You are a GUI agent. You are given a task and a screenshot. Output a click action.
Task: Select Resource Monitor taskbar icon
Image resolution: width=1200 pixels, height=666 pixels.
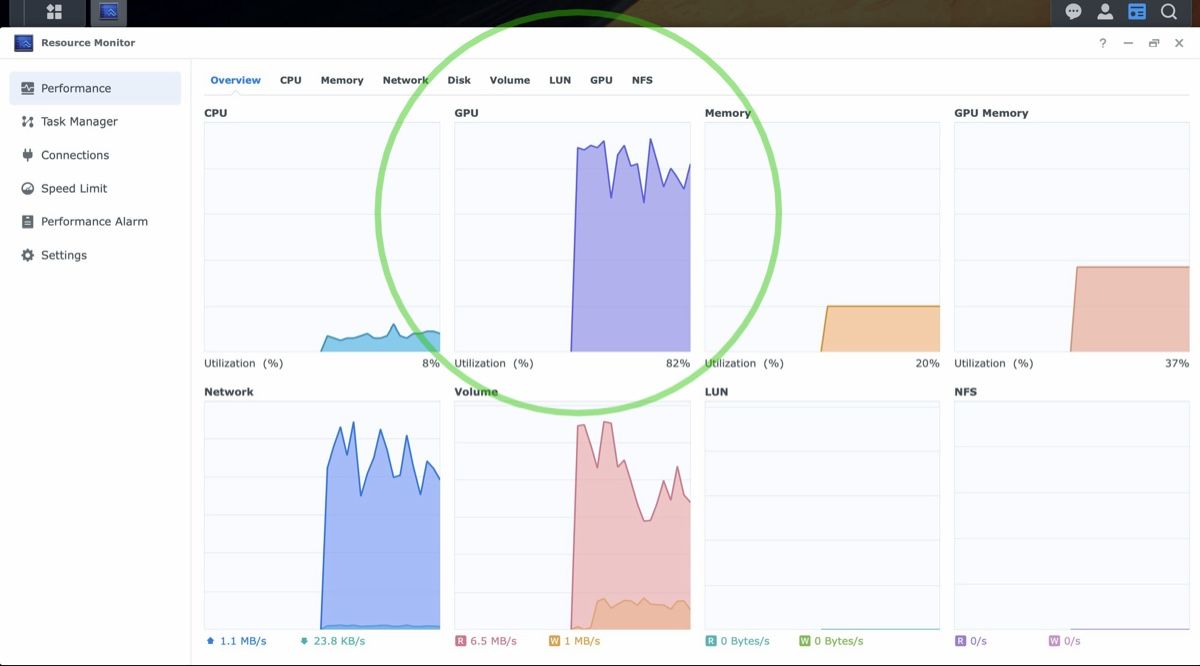109,12
